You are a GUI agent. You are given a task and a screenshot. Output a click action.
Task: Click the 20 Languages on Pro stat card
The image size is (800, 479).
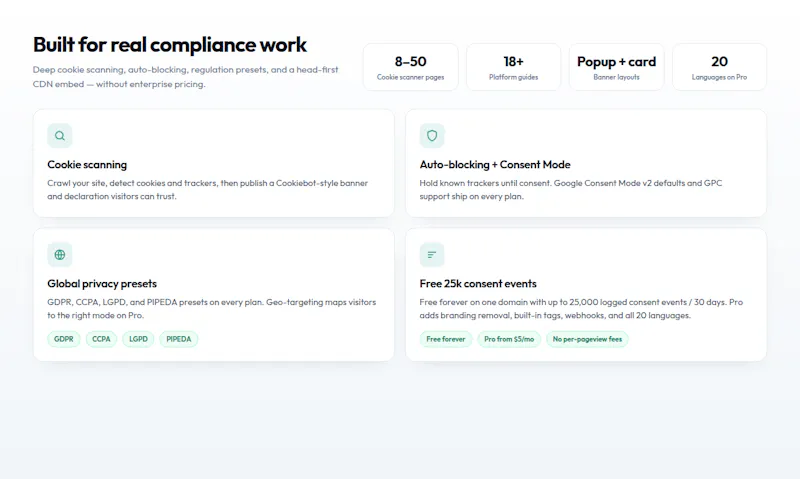[719, 67]
